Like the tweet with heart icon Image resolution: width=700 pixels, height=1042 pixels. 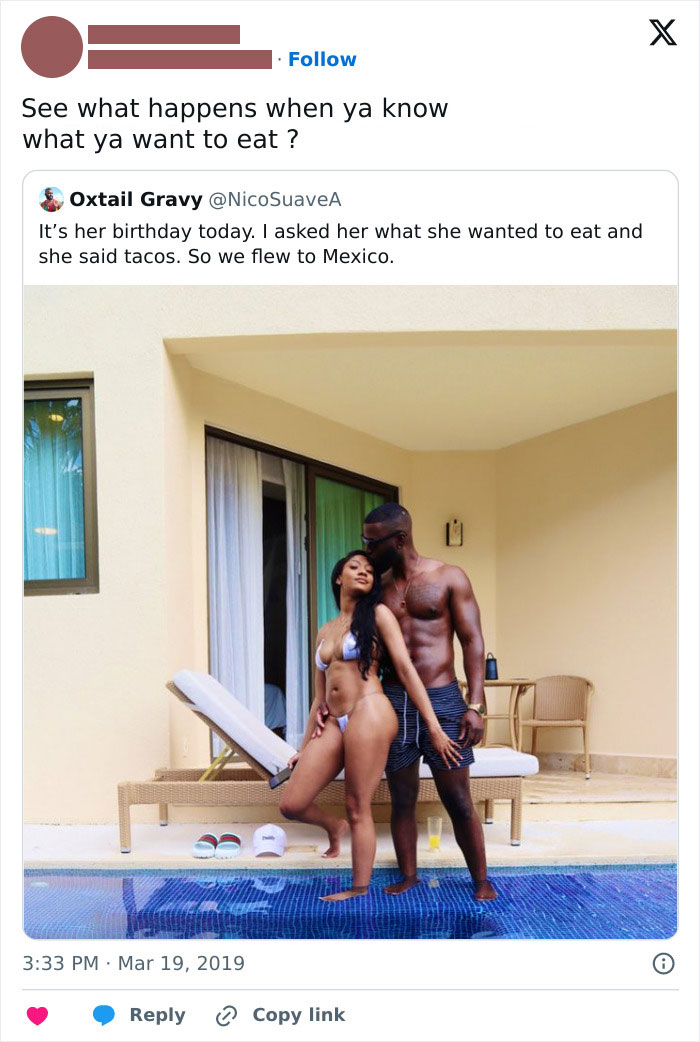click(x=37, y=1015)
